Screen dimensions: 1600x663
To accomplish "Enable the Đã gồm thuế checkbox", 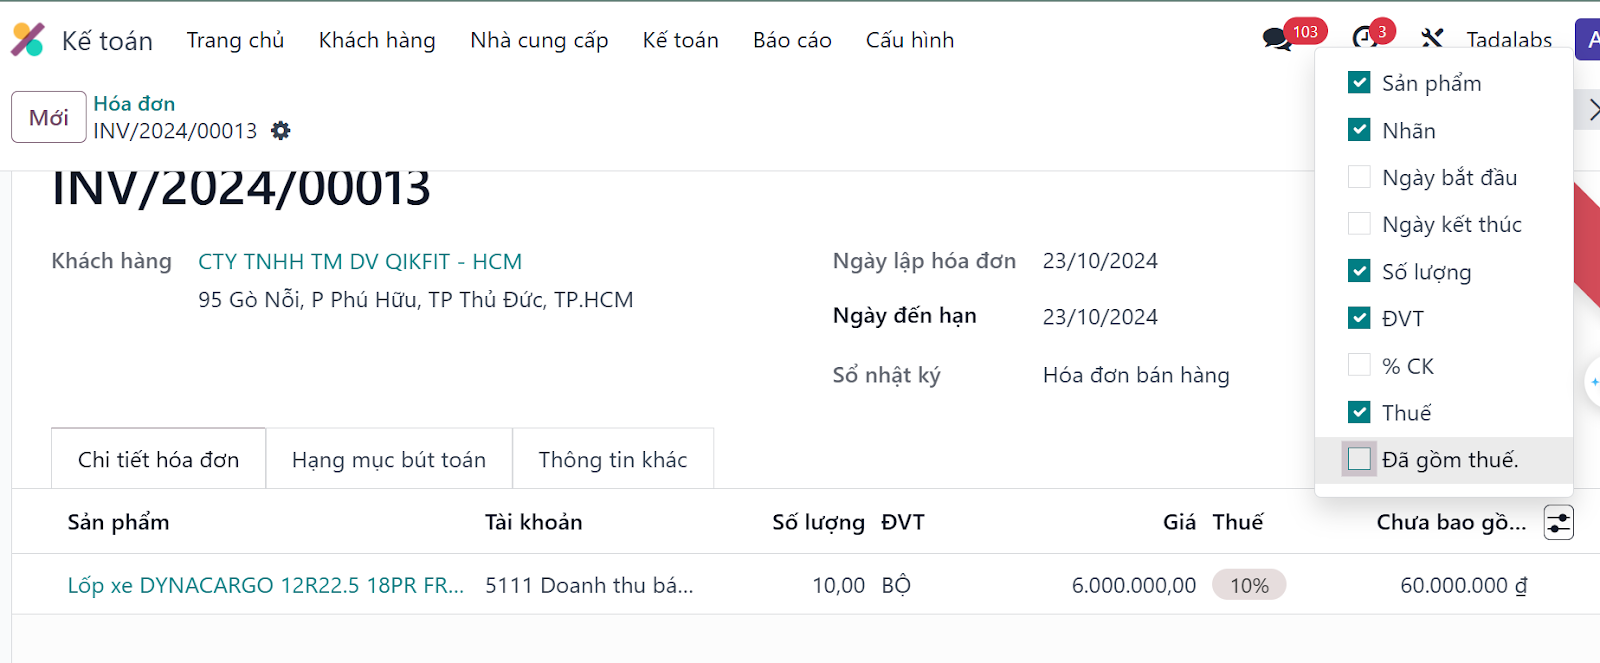I will click(1359, 459).
